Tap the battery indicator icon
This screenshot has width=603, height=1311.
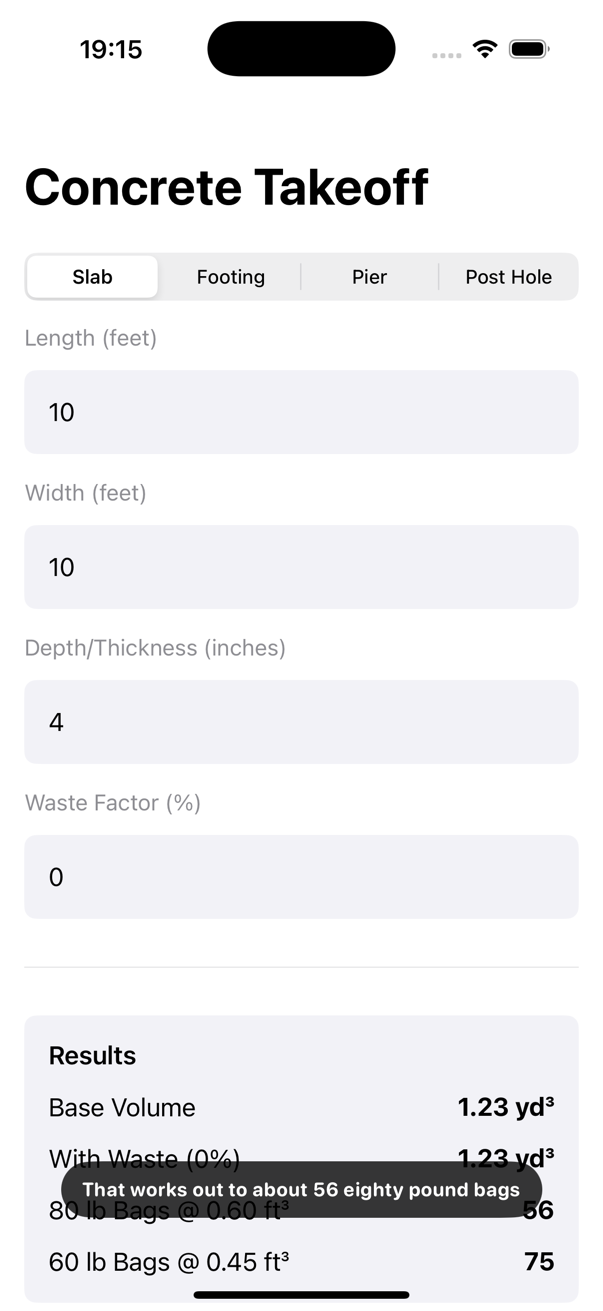528,49
